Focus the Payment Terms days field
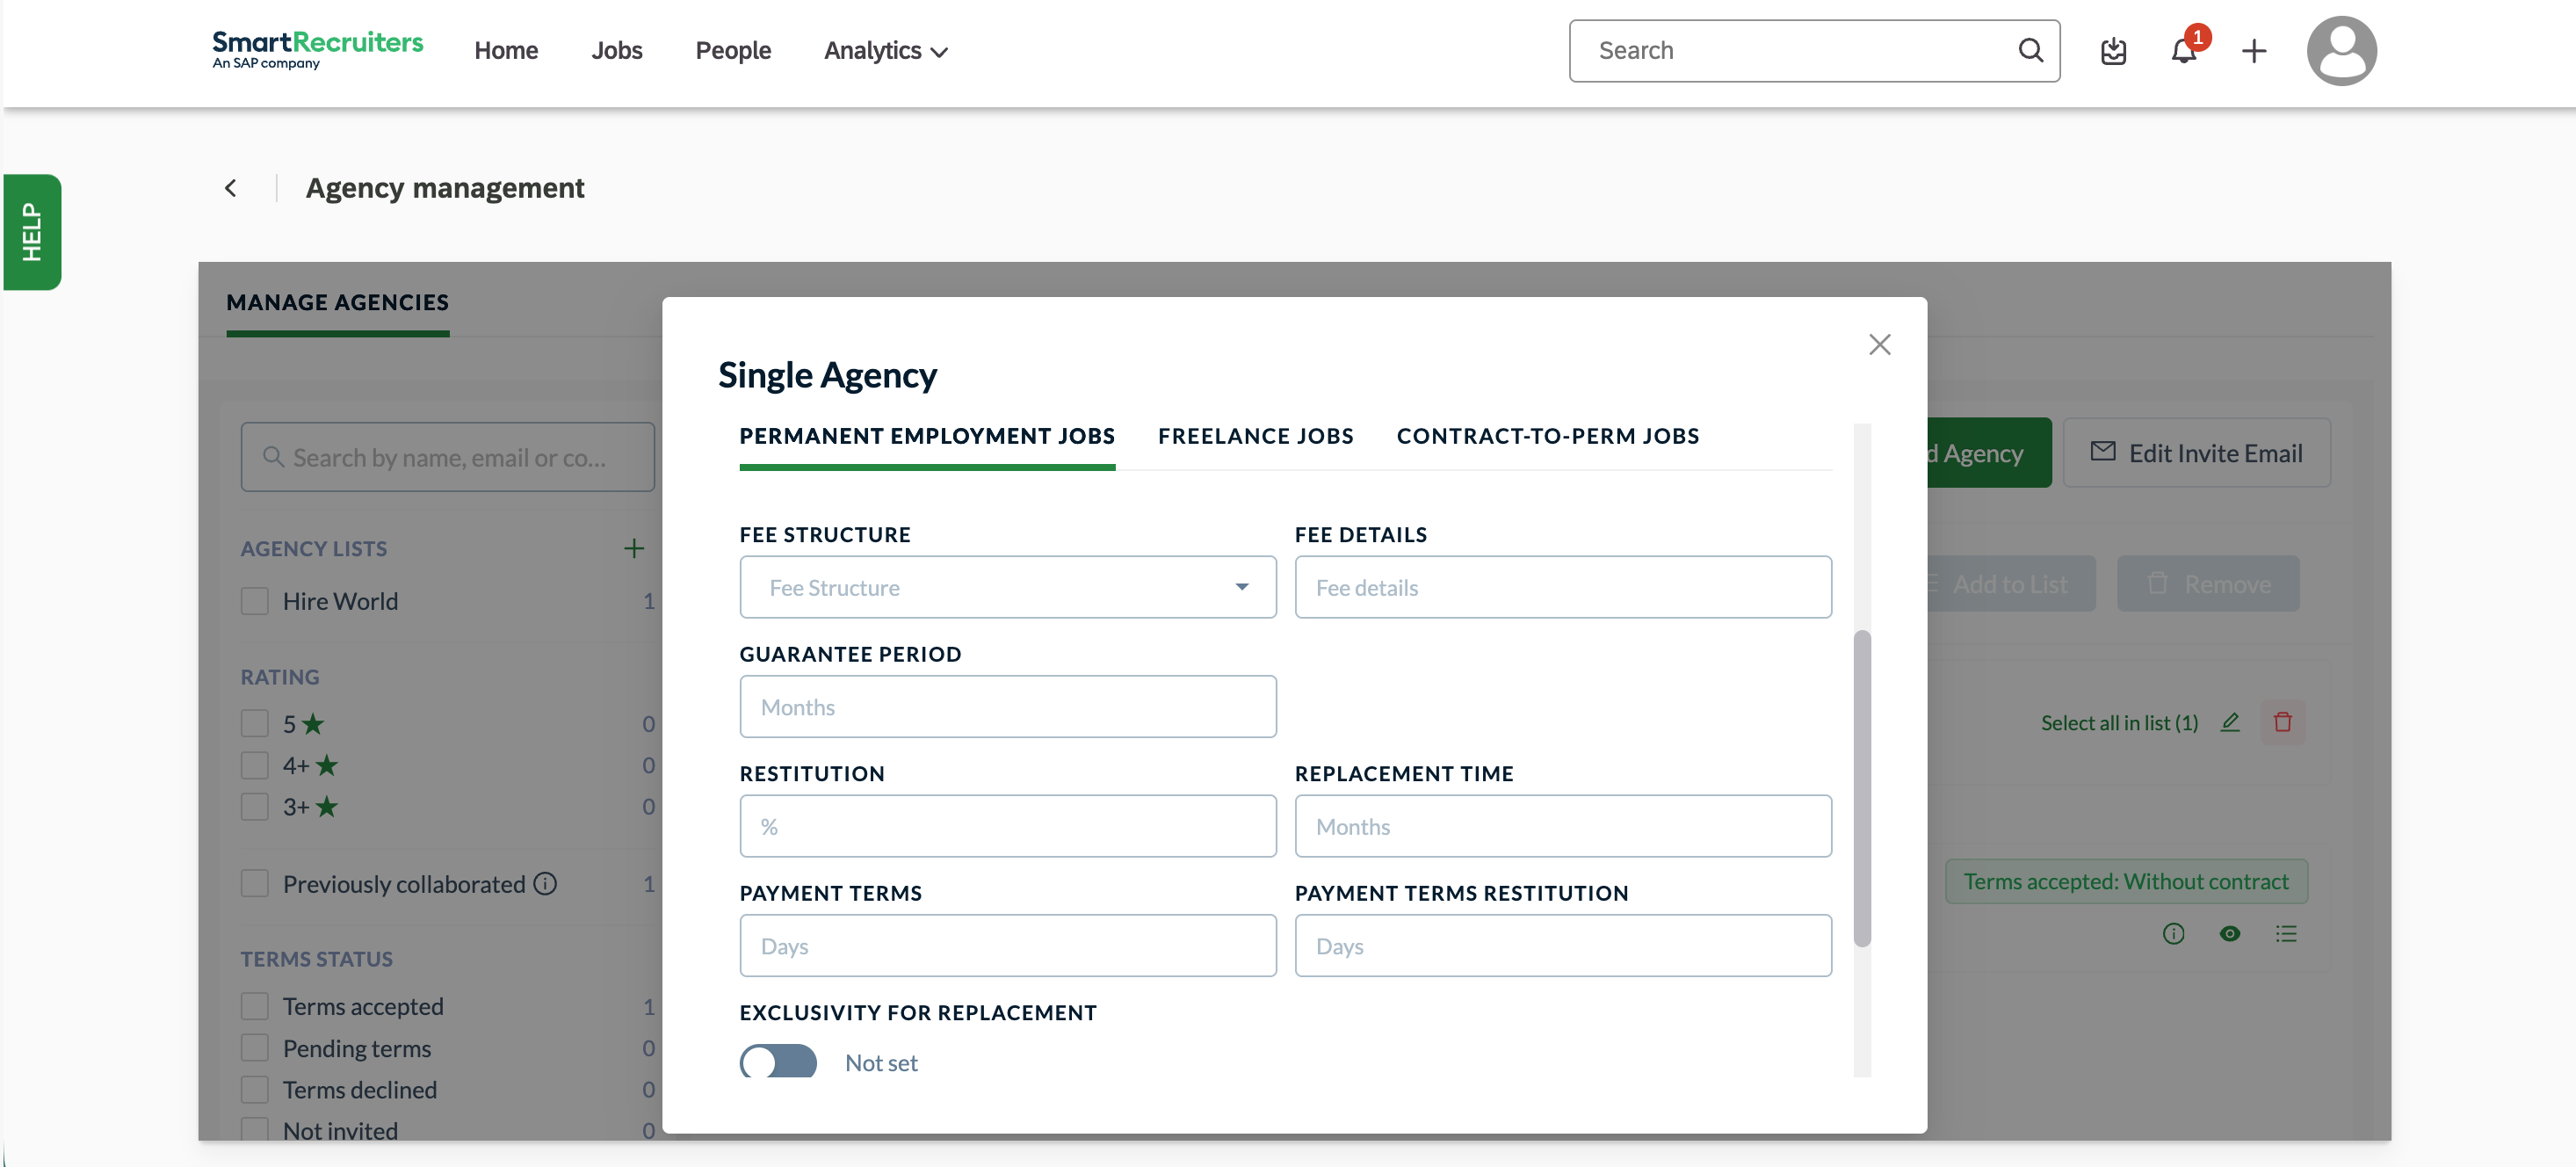Viewport: 2576px width, 1167px height. pos(1007,946)
